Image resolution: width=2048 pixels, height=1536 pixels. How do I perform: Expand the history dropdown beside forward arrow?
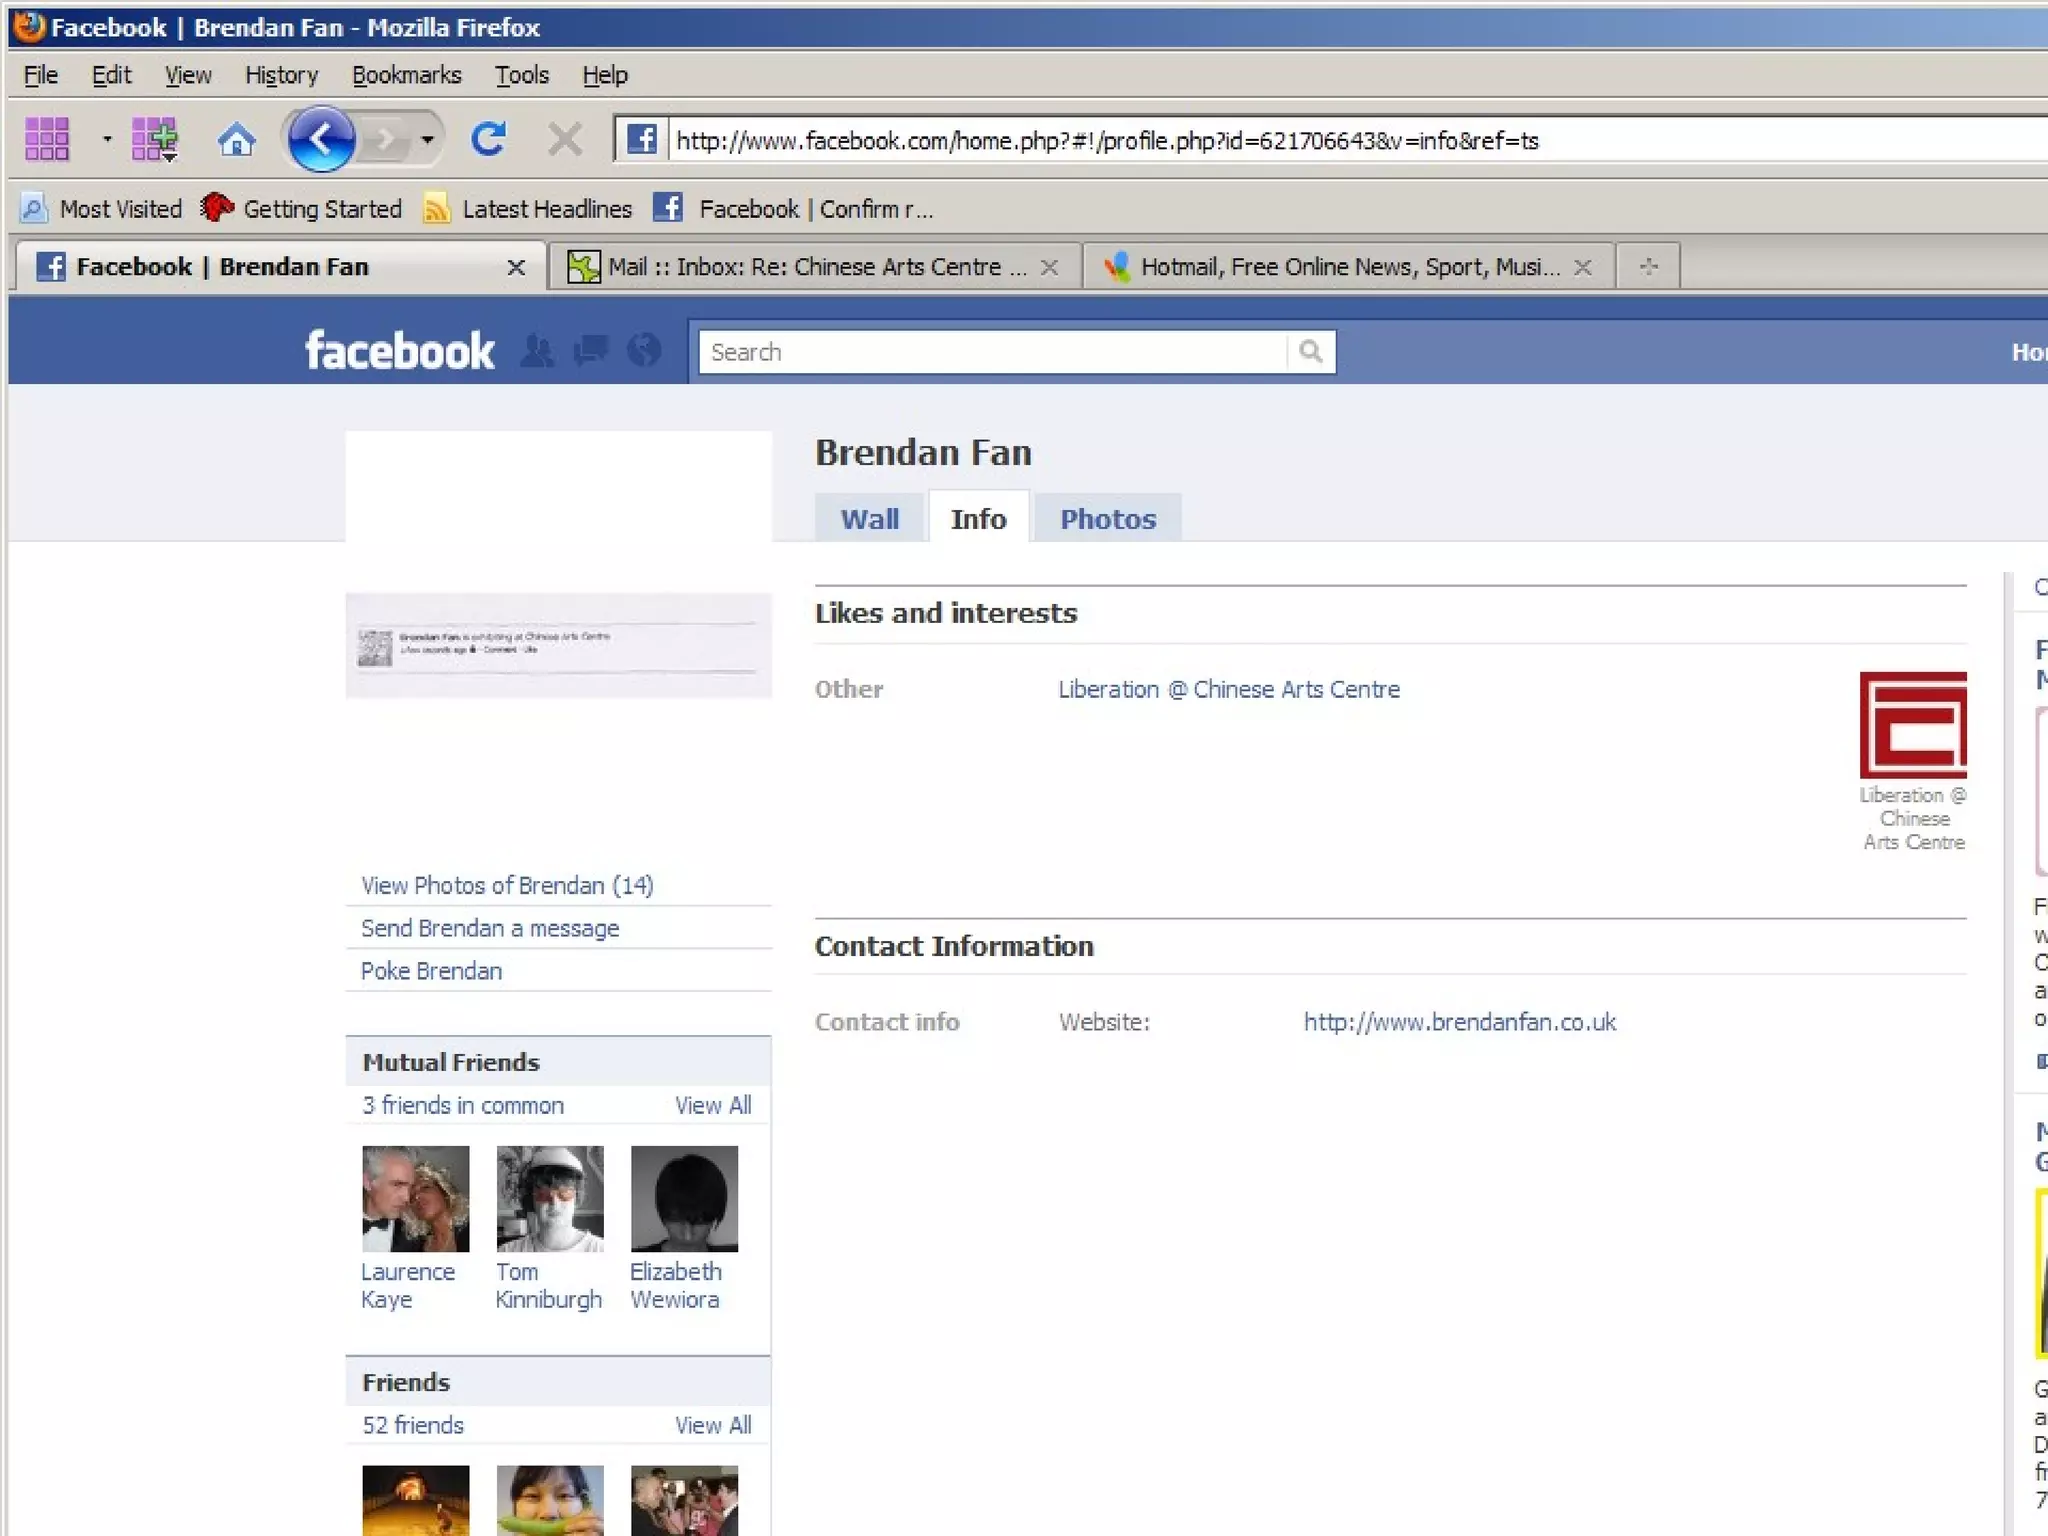[428, 140]
